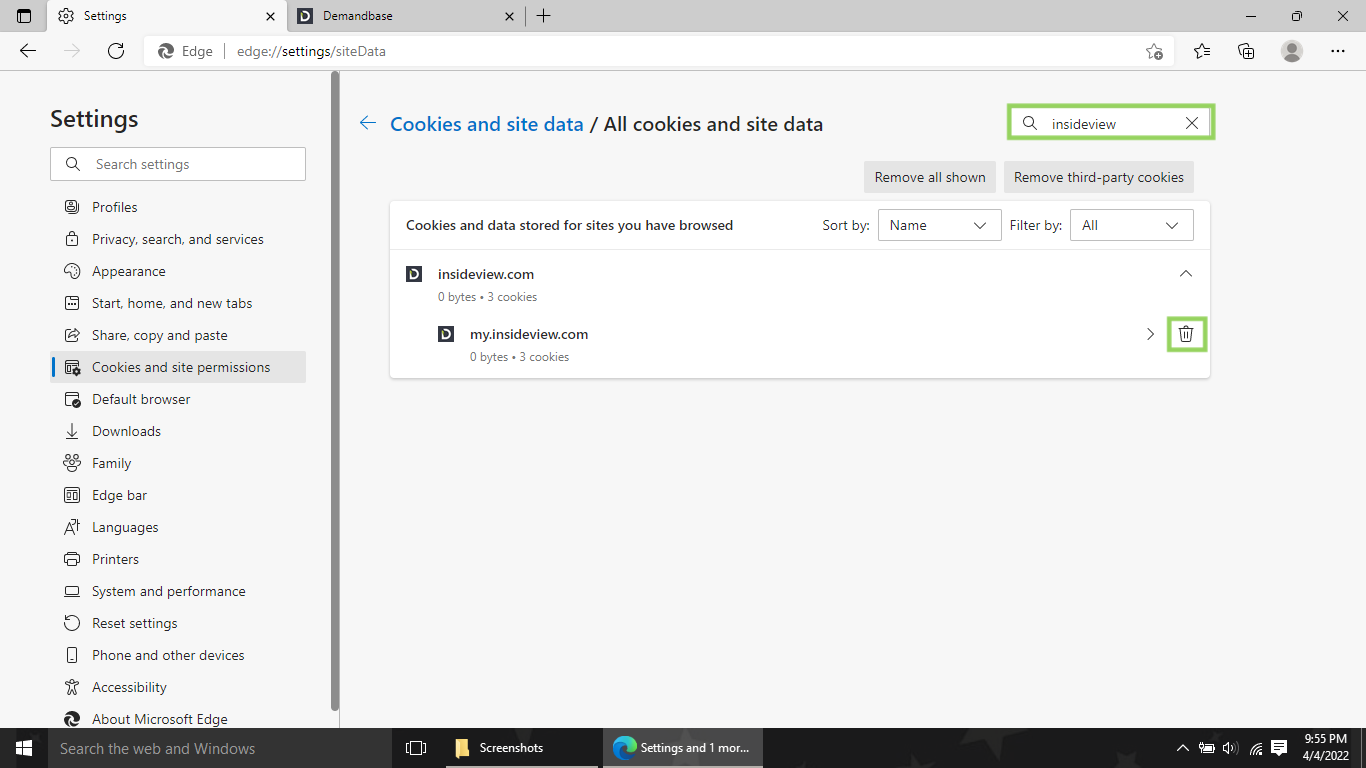Close the Settings tab
This screenshot has width=1366, height=768.
[271, 16]
